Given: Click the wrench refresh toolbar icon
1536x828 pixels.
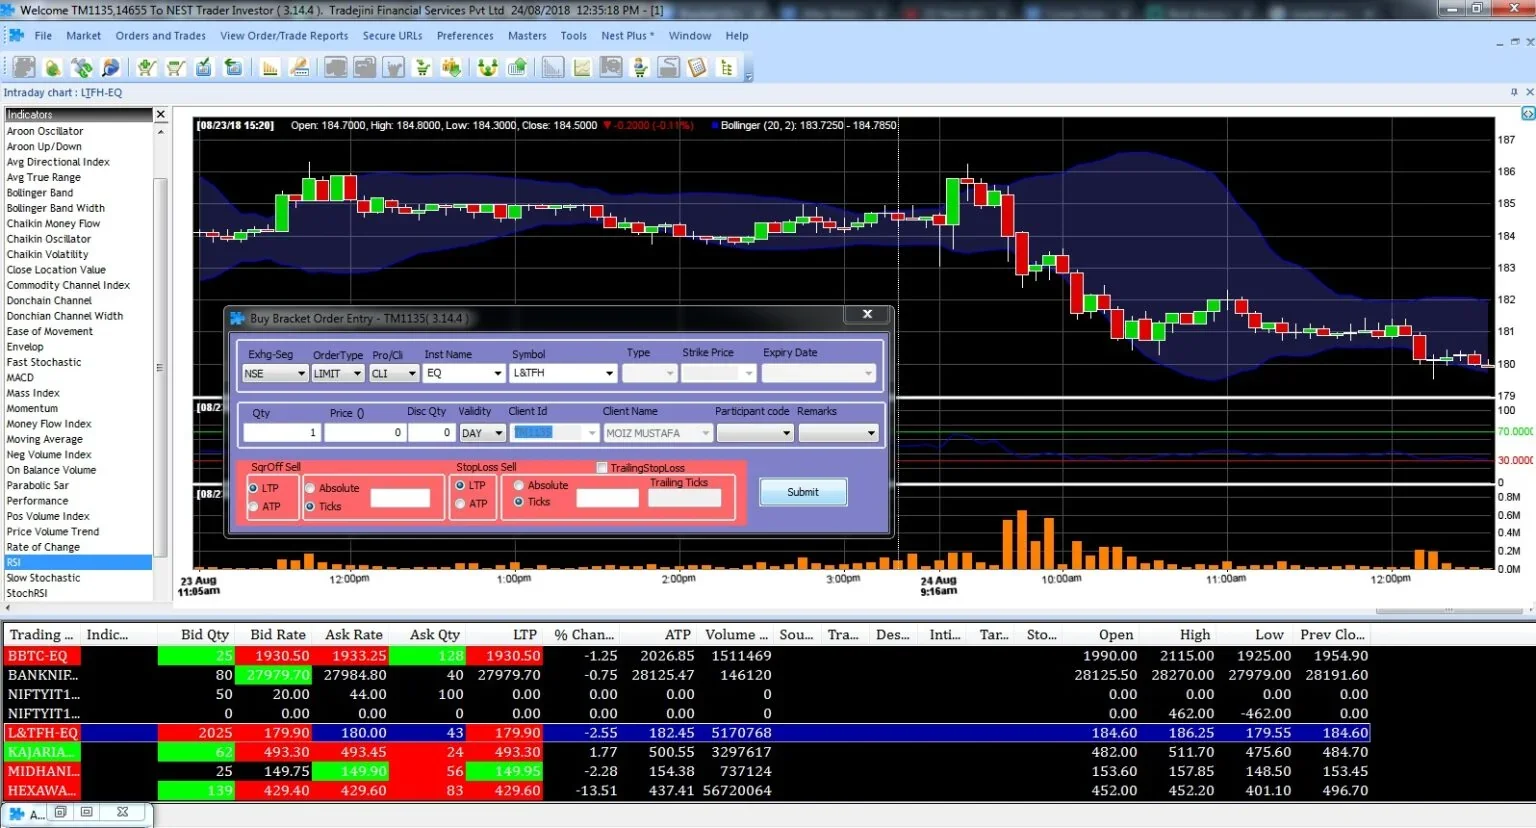Looking at the screenshot, I should pos(82,68).
